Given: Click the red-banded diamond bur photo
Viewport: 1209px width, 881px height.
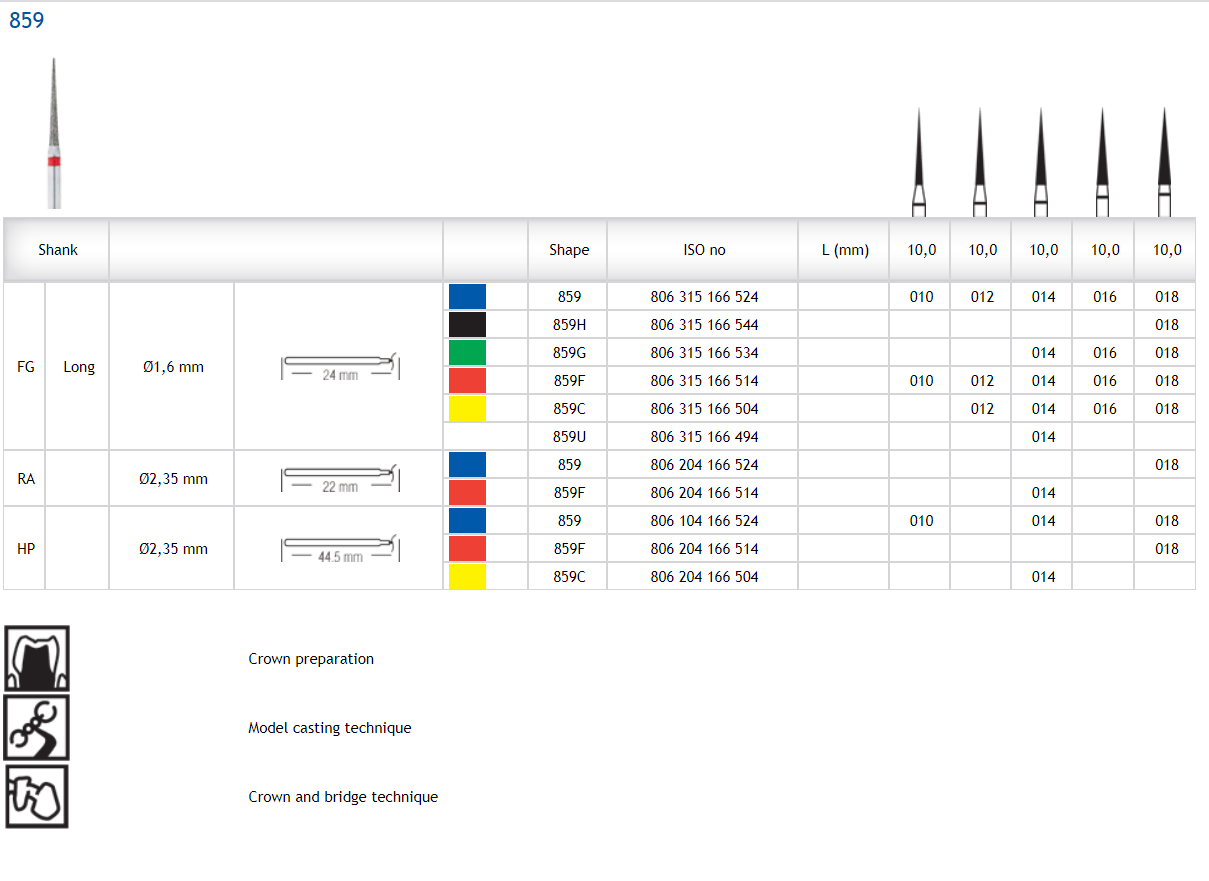Looking at the screenshot, I should [x=54, y=133].
